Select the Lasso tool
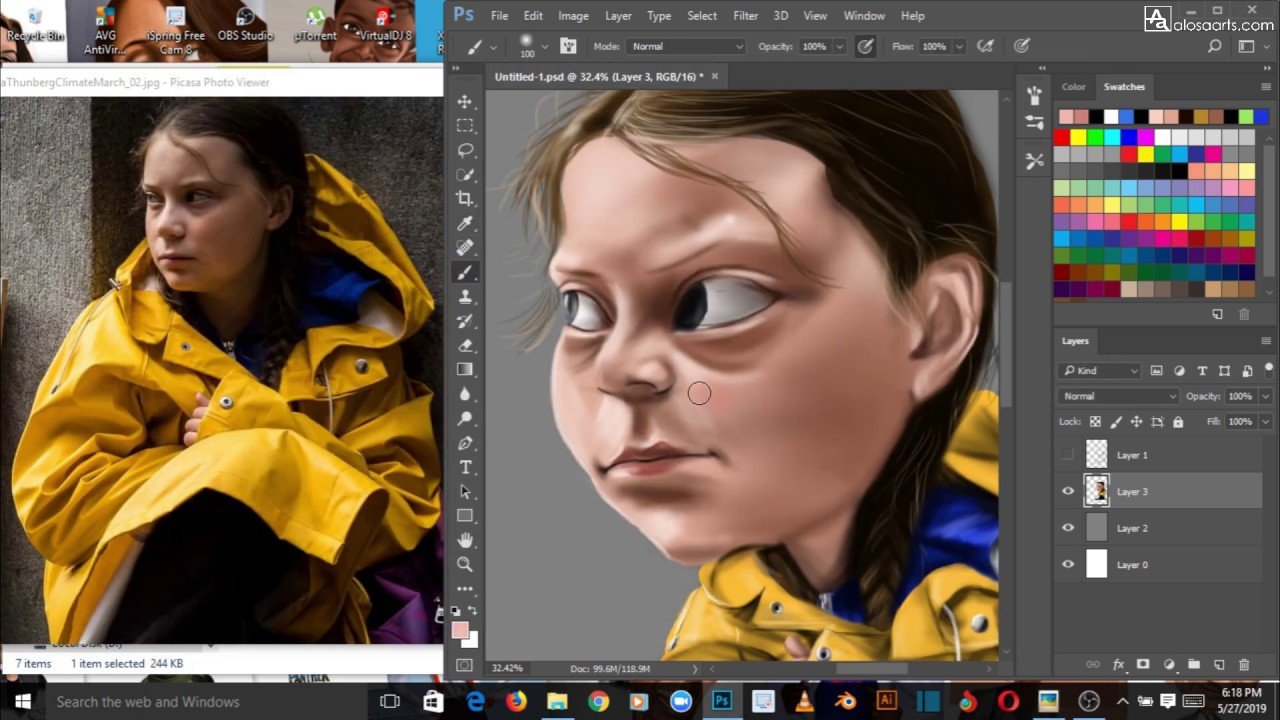The width and height of the screenshot is (1280, 720). [465, 150]
